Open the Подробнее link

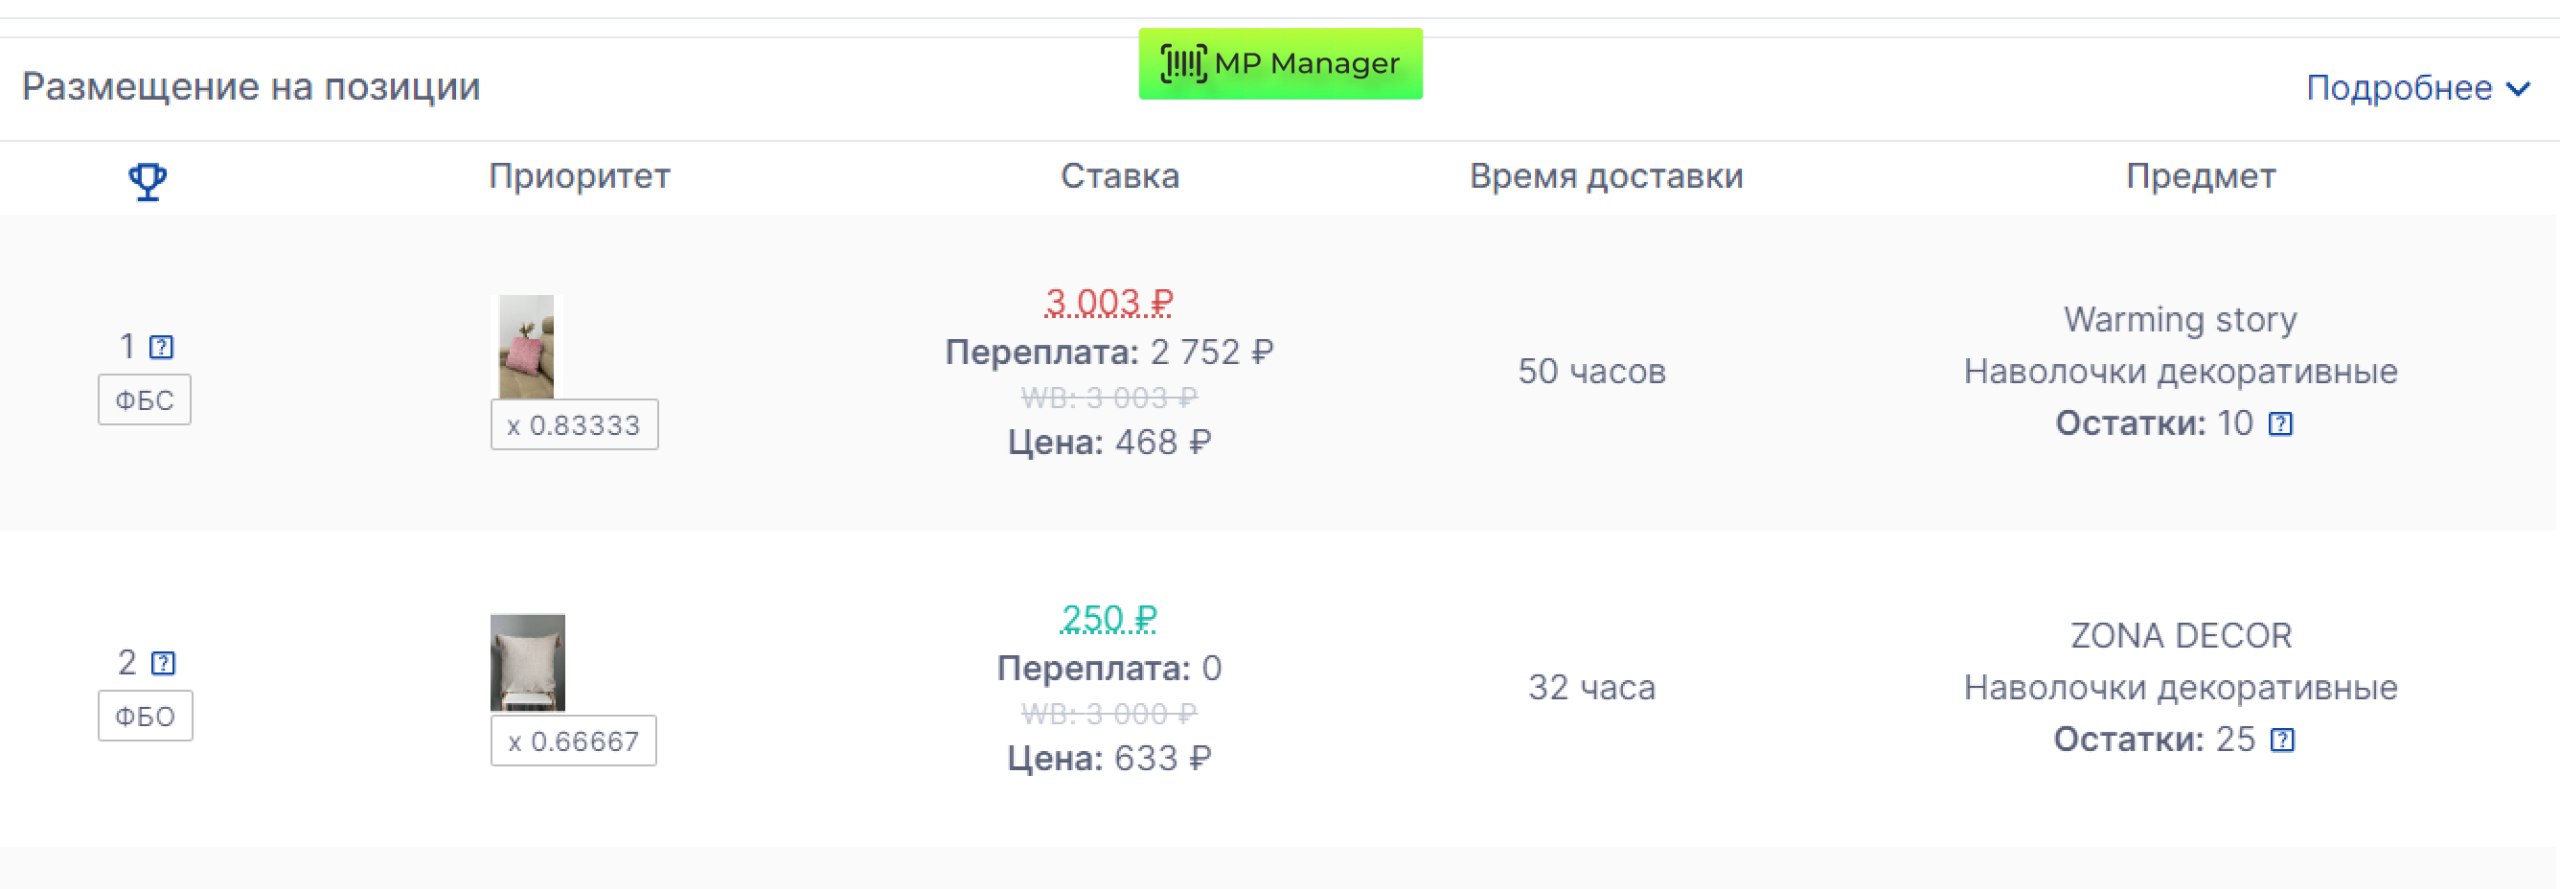(x=2398, y=88)
